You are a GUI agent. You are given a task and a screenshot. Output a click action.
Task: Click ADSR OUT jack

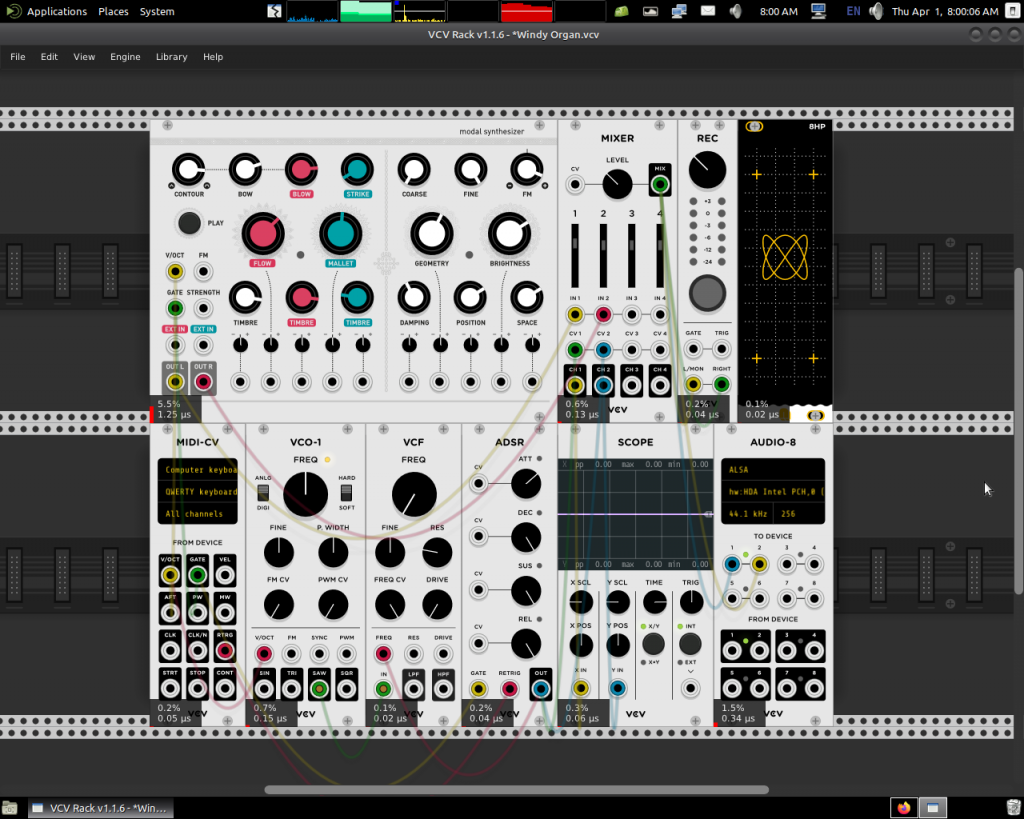pos(541,688)
